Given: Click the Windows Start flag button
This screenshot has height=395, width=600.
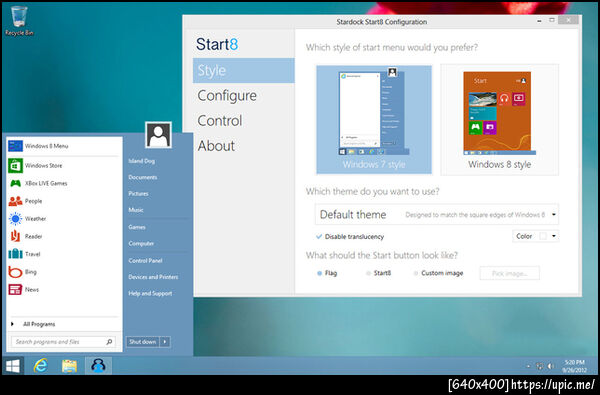Looking at the screenshot, I should click(x=13, y=366).
